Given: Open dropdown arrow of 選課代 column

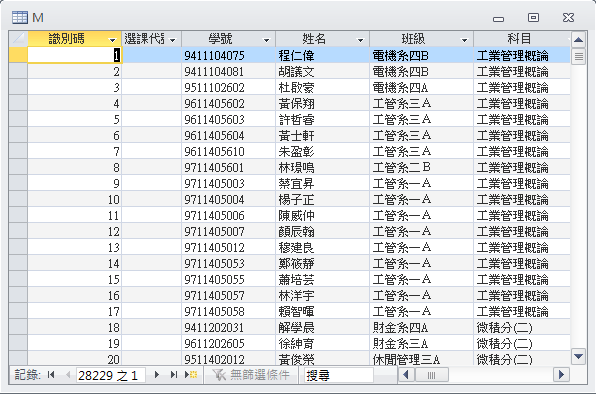Looking at the screenshot, I should coord(173,40).
